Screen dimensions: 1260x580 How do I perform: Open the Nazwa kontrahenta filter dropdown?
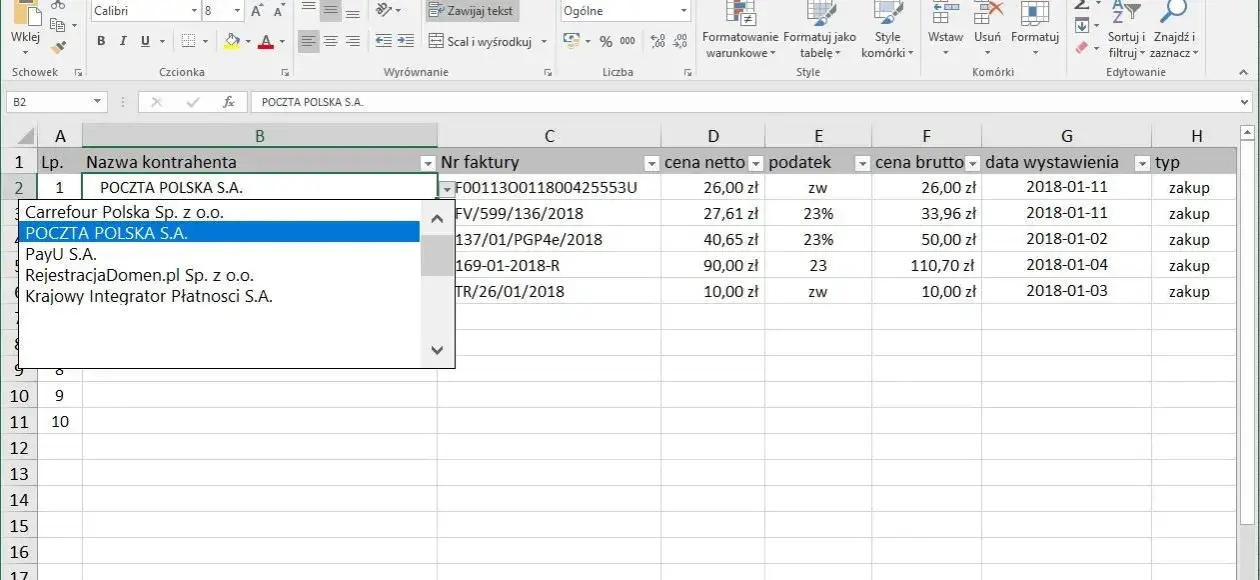coord(428,163)
